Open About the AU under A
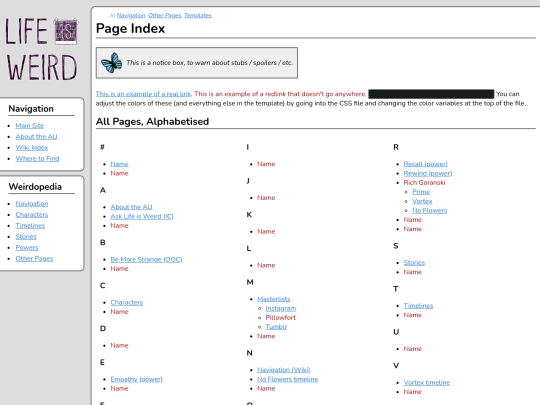This screenshot has height=405, width=540. pos(131,207)
